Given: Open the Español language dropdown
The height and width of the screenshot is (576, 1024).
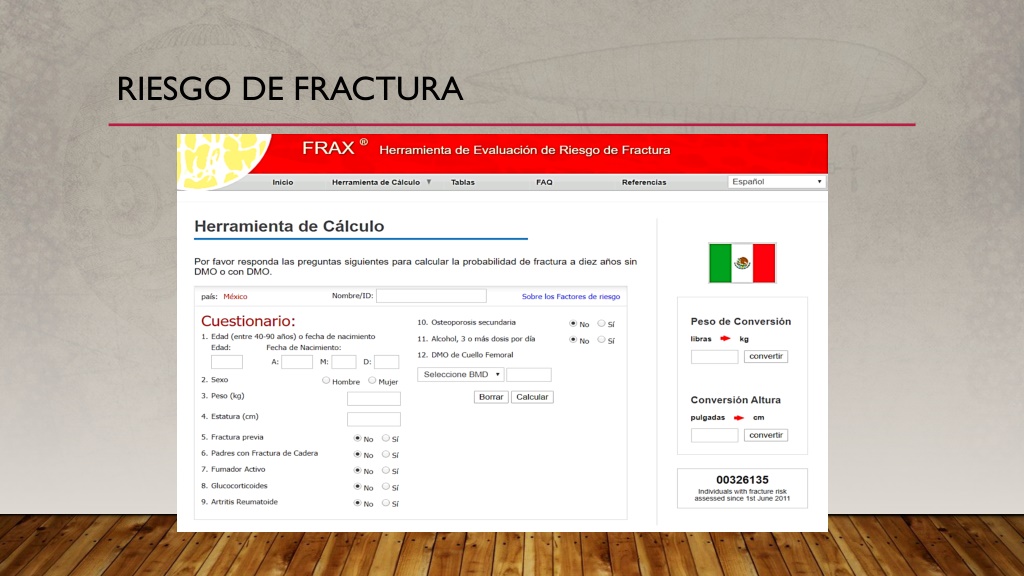Looking at the screenshot, I should (776, 182).
